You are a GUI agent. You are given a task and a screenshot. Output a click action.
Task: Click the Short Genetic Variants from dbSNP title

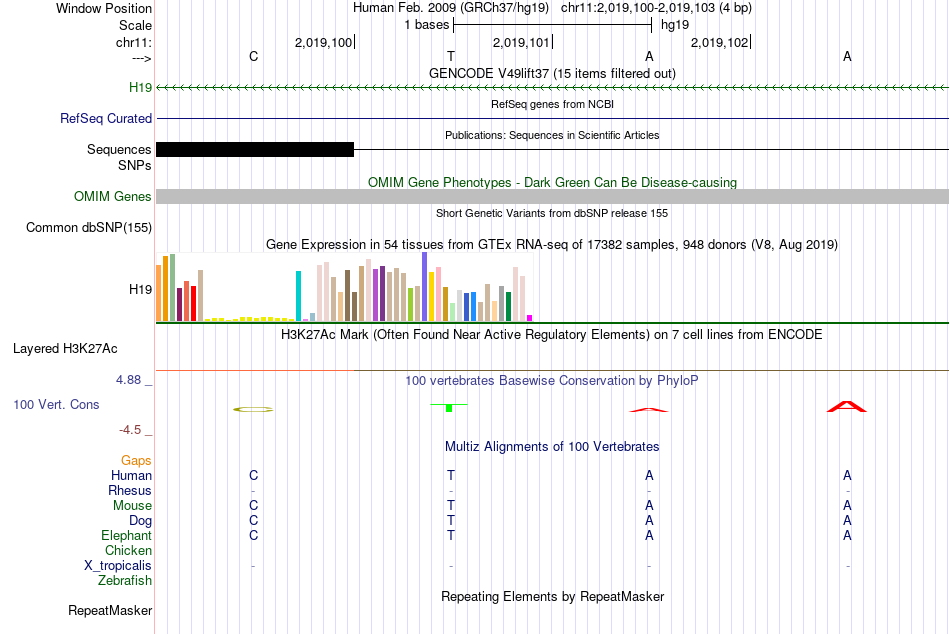coord(552,213)
